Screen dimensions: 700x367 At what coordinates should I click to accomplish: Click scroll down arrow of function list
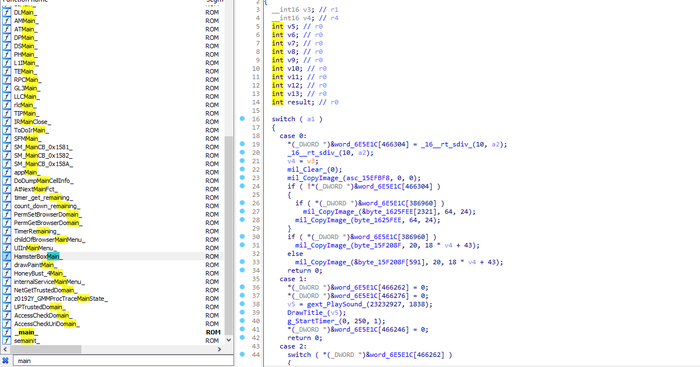pos(229,340)
